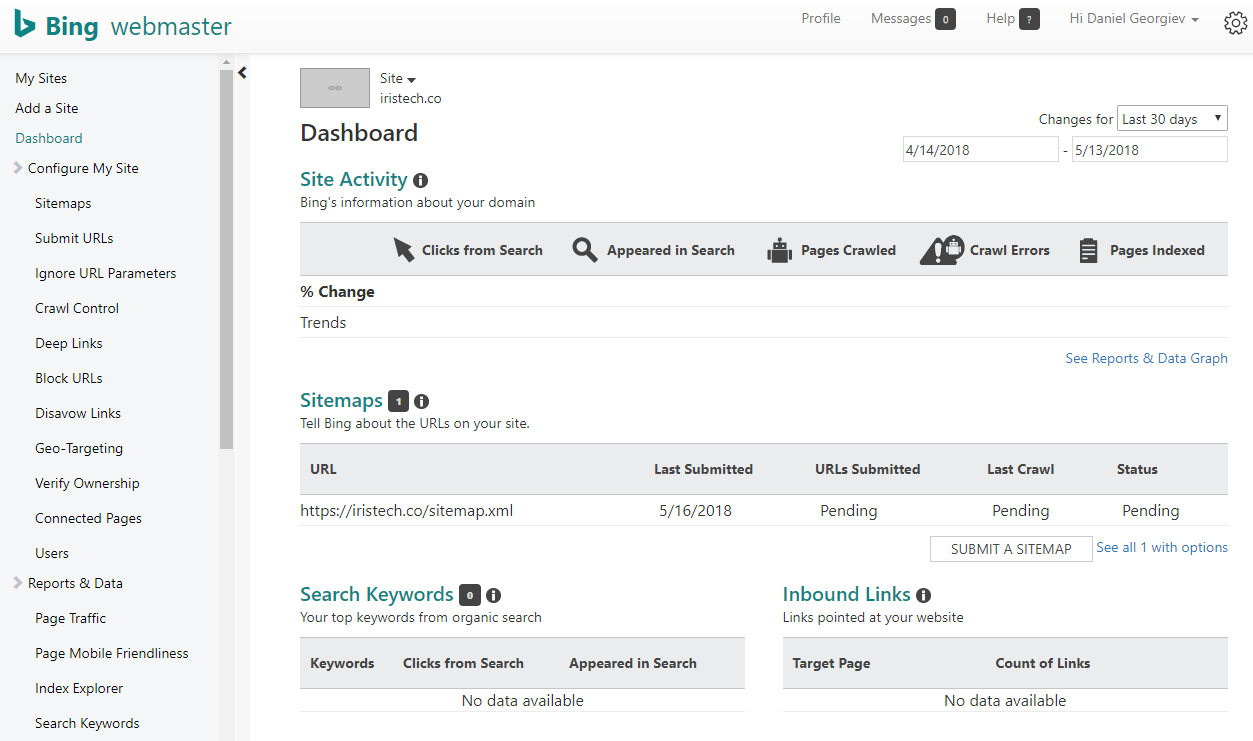
Task: Open the Last 30 days dropdown
Action: coord(1172,119)
